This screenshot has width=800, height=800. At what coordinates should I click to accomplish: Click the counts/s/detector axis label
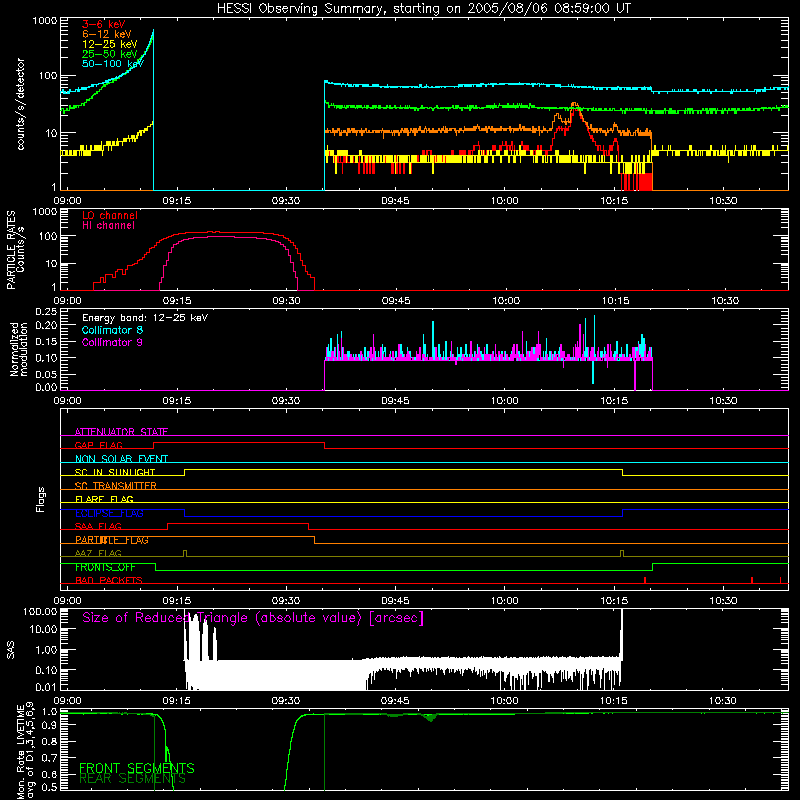20,104
